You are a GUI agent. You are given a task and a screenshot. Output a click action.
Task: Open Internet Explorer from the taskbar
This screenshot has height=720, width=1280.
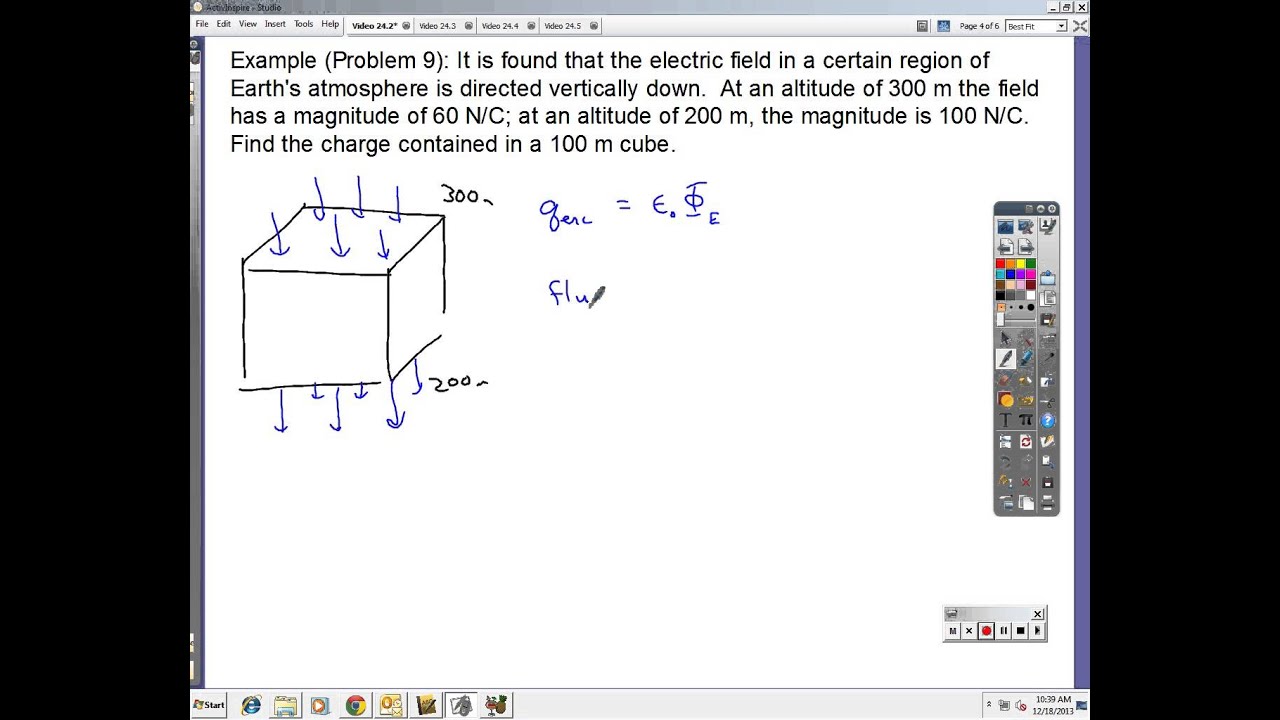point(250,706)
